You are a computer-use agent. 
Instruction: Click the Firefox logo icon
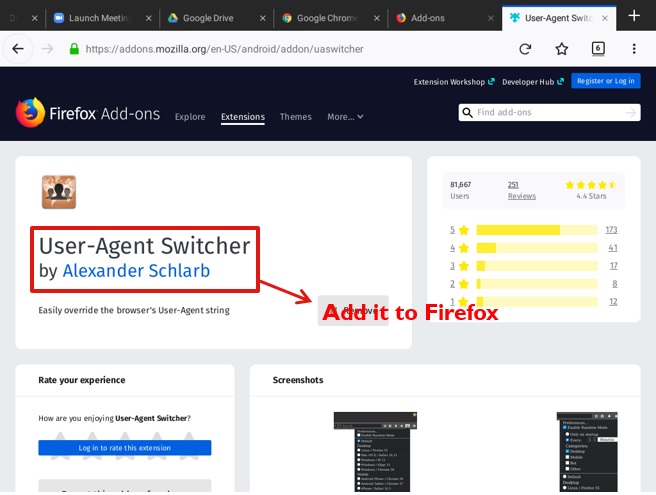tap(30, 112)
